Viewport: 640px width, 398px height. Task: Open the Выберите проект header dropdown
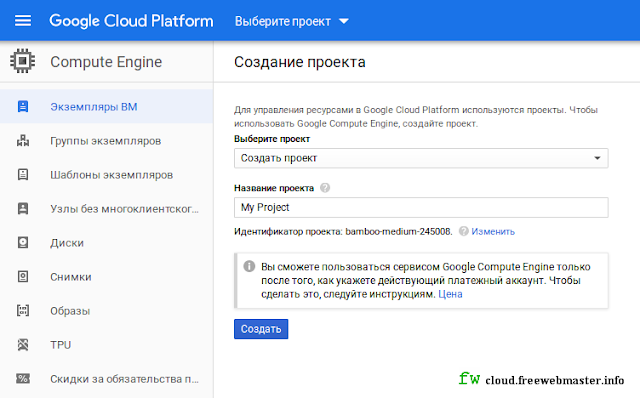pos(291,21)
